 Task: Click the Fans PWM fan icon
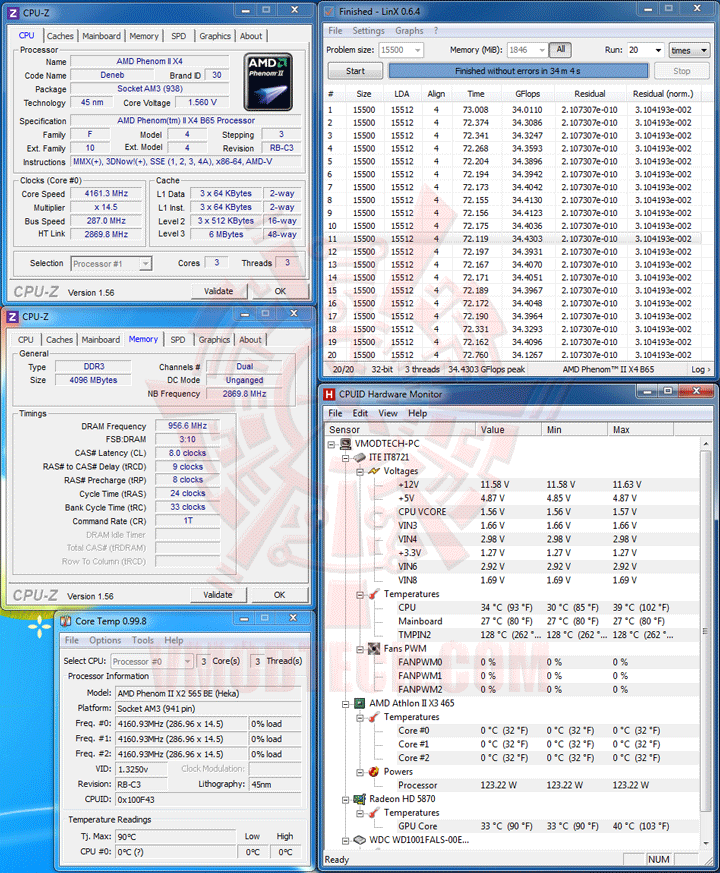click(x=374, y=649)
